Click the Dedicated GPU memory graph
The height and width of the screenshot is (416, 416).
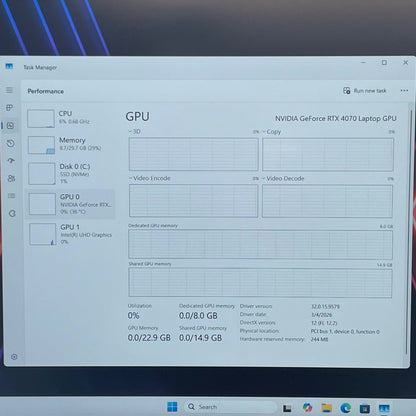(x=260, y=244)
